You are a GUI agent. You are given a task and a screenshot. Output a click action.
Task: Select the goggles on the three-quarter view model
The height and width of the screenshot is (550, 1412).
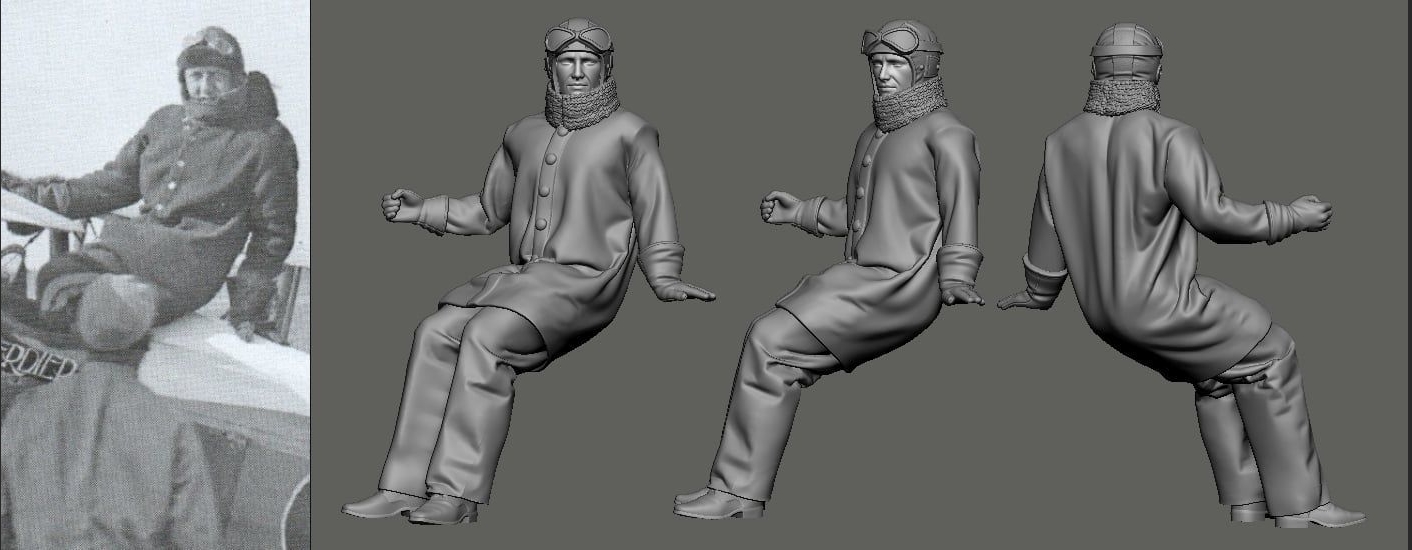[888, 41]
